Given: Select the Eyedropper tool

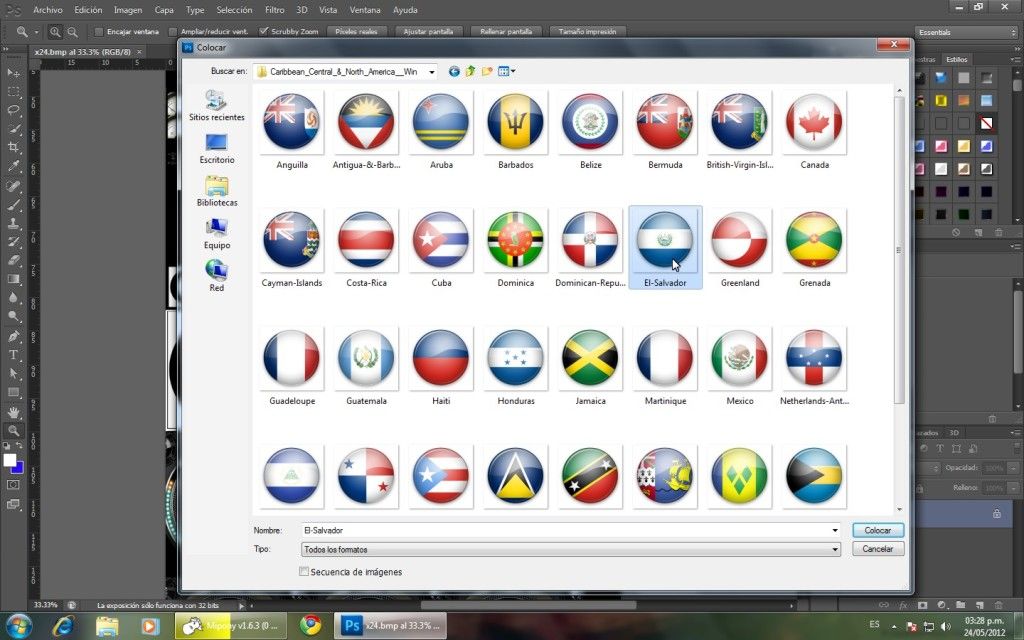Looking at the screenshot, I should click(x=13, y=167).
